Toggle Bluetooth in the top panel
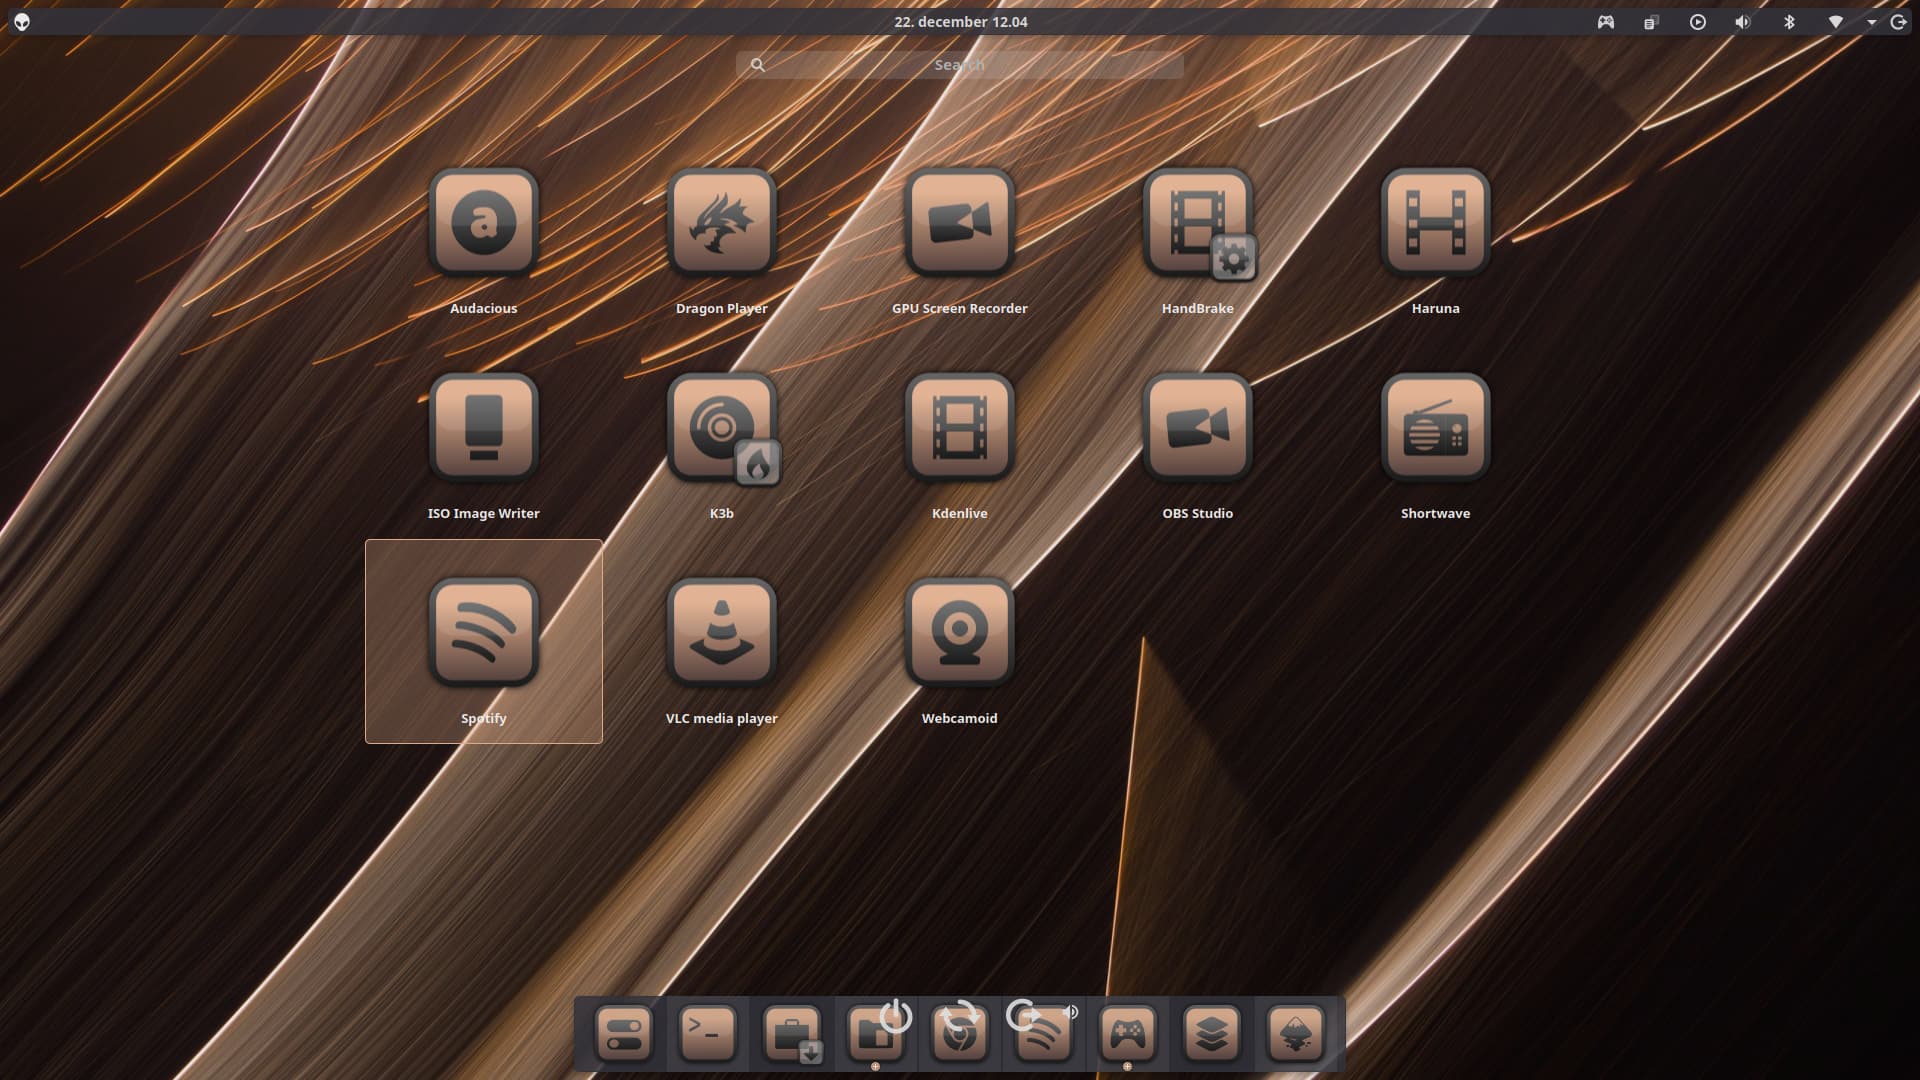 1789,22
